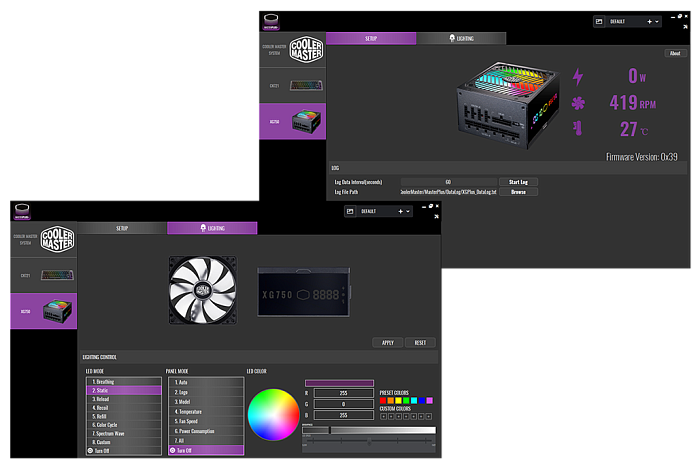Click the R value field
Image resolution: width=700 pixels, height=476 pixels.
point(344,393)
